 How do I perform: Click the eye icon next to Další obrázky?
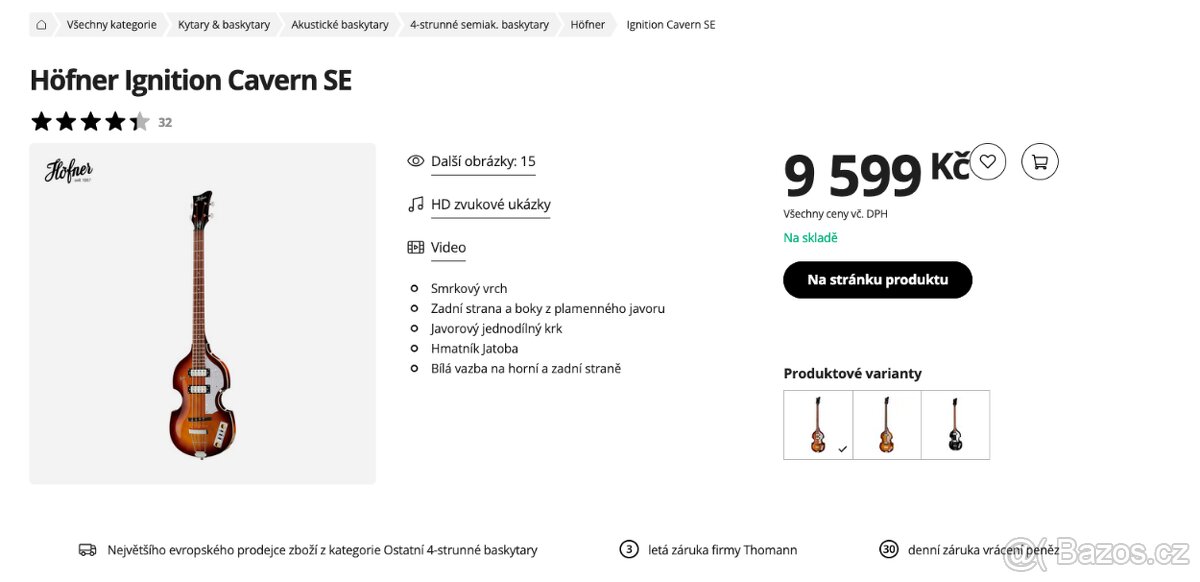click(x=416, y=161)
